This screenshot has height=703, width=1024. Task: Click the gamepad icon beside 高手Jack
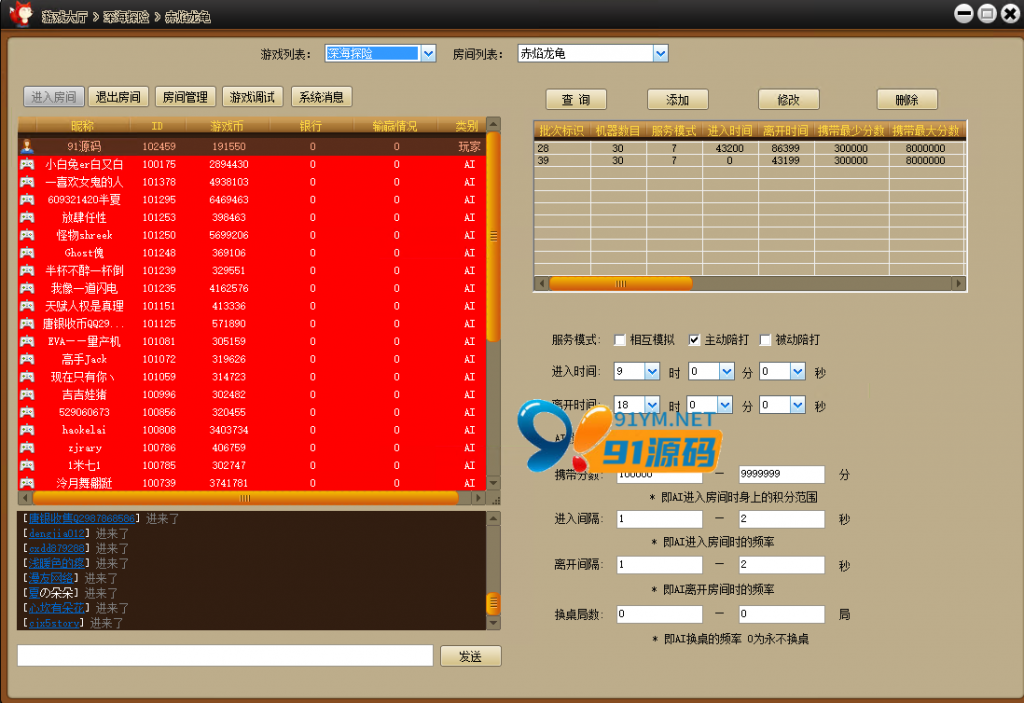point(27,358)
